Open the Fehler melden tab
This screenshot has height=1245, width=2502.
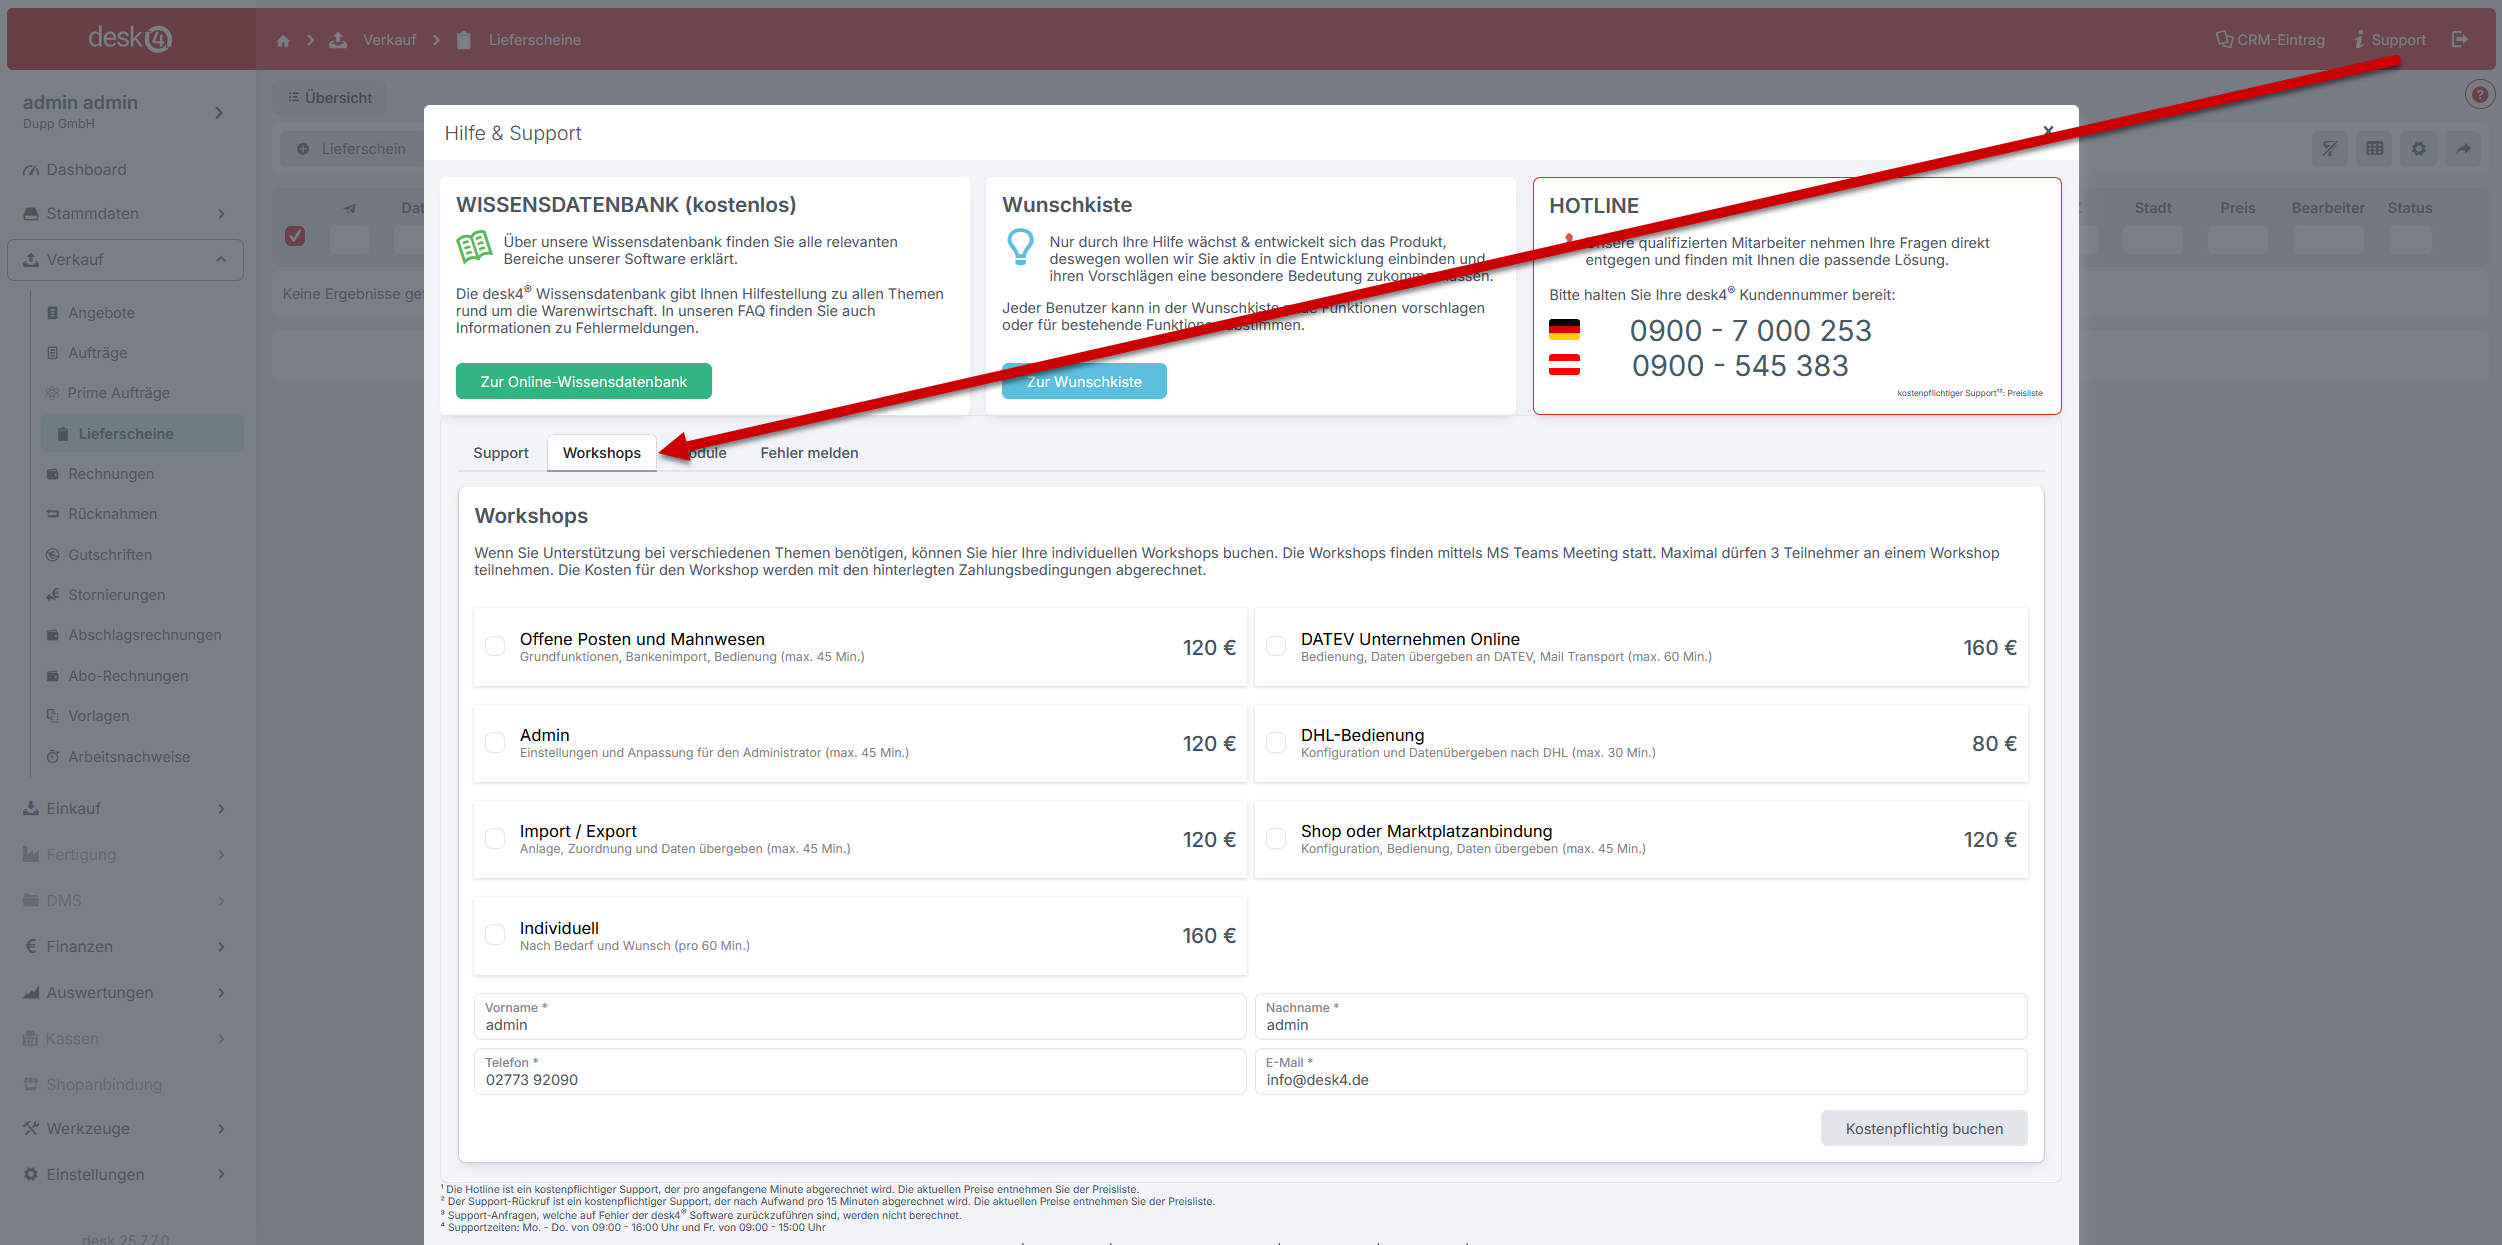click(809, 453)
